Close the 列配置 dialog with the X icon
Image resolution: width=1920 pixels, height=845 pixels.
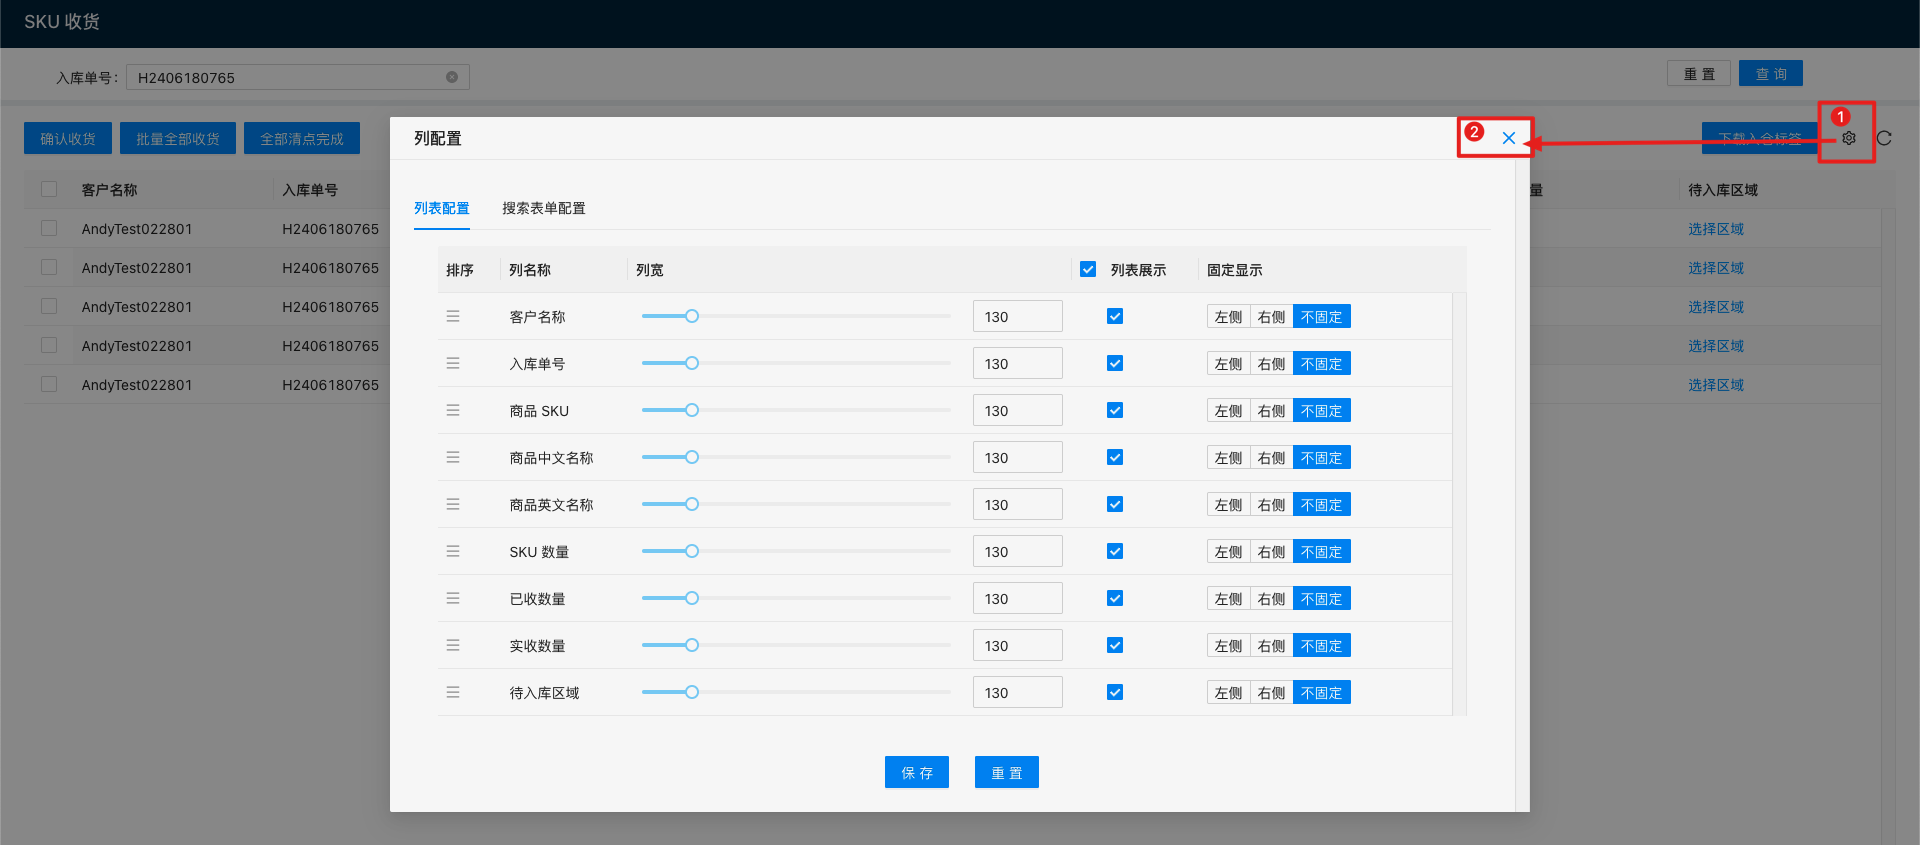pyautogui.click(x=1508, y=138)
